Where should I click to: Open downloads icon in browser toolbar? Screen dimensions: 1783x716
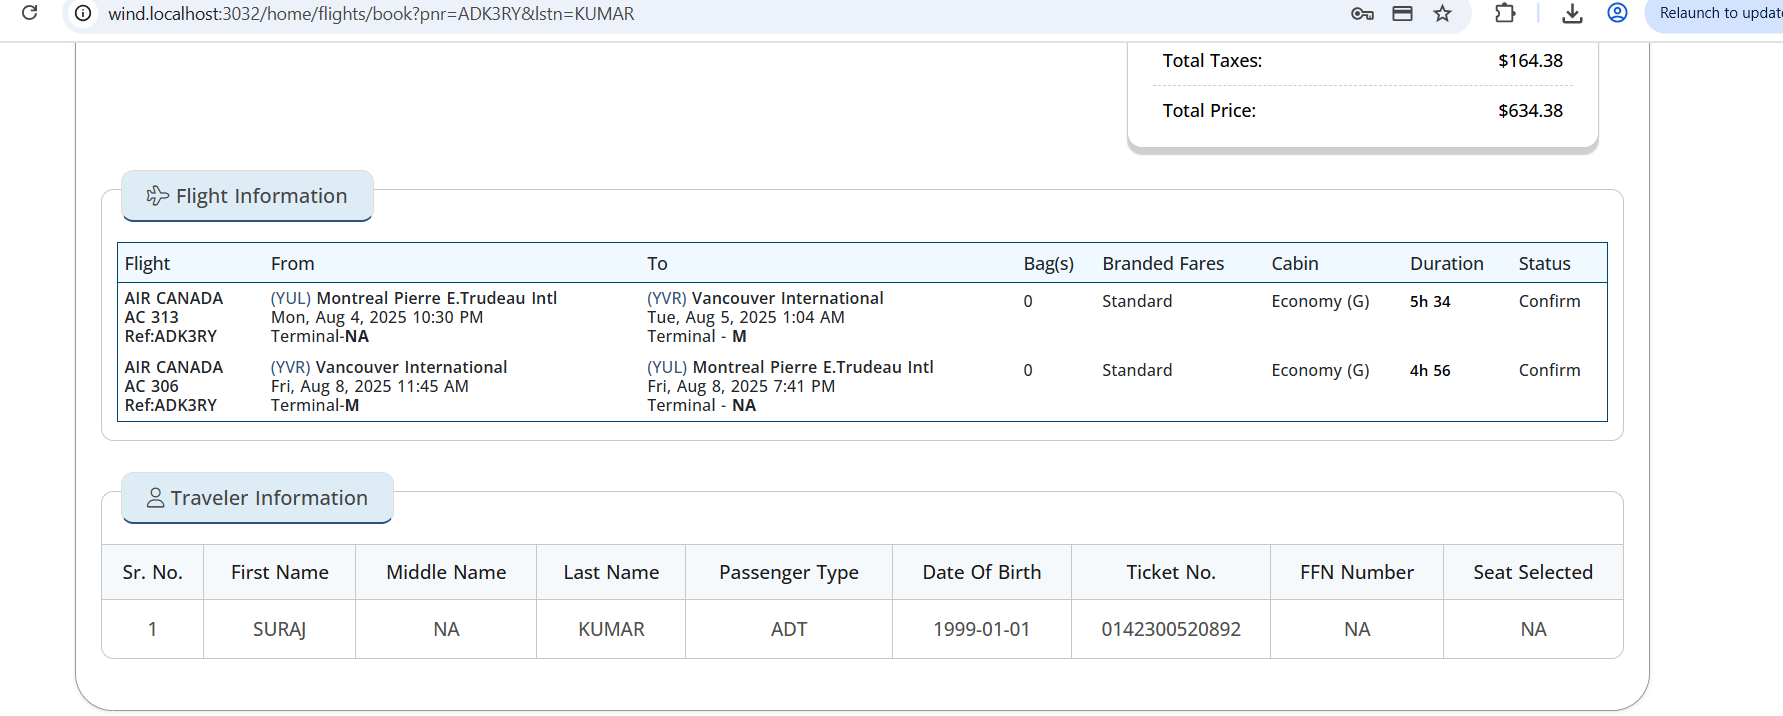(x=1572, y=14)
